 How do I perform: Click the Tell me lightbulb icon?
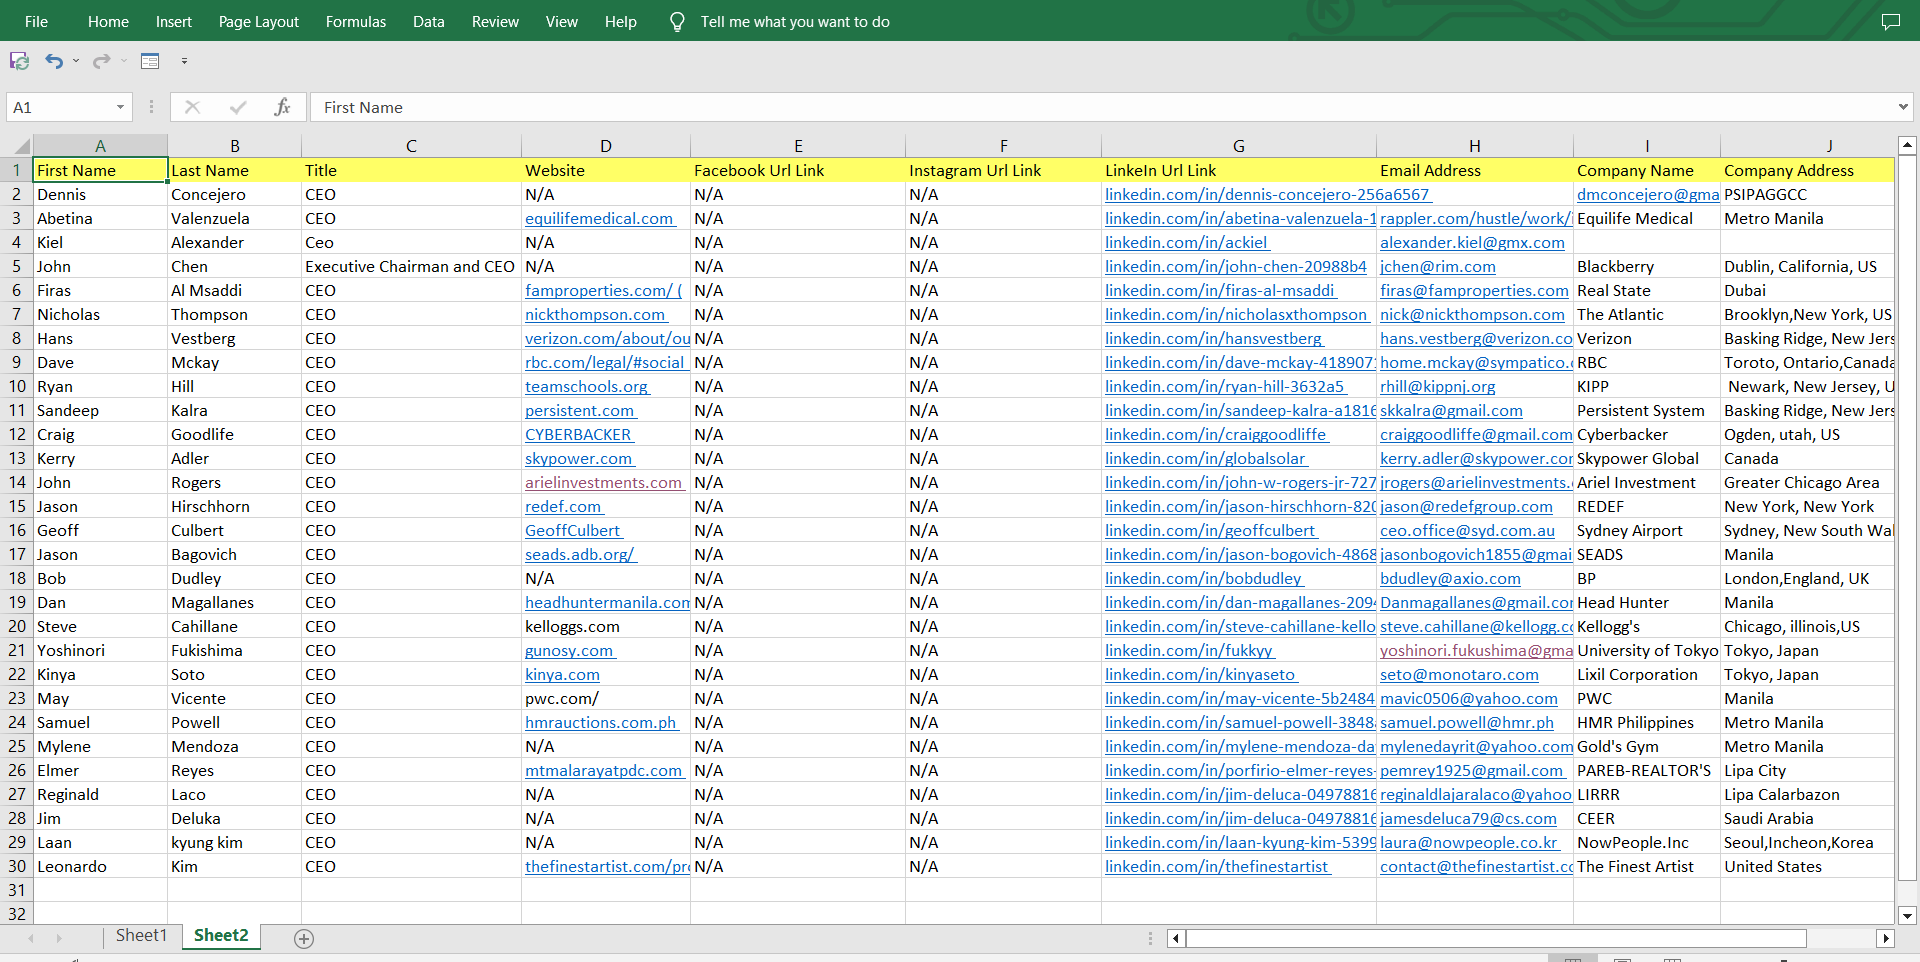coord(677,22)
